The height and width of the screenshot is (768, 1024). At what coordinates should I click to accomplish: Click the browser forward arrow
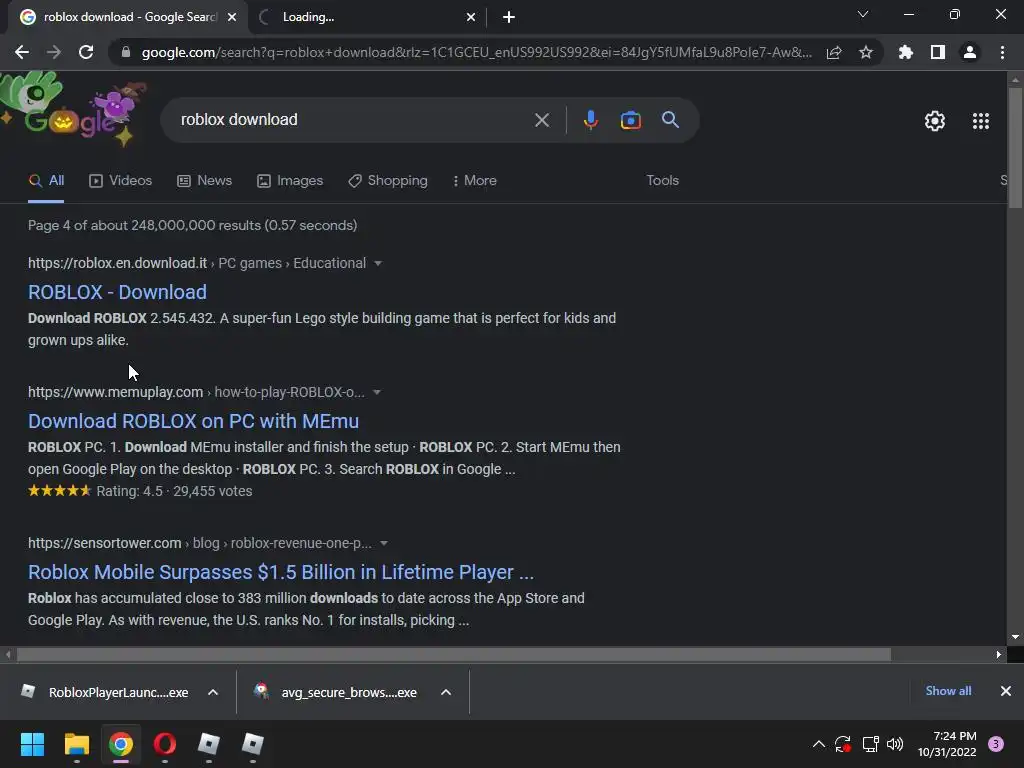(54, 52)
